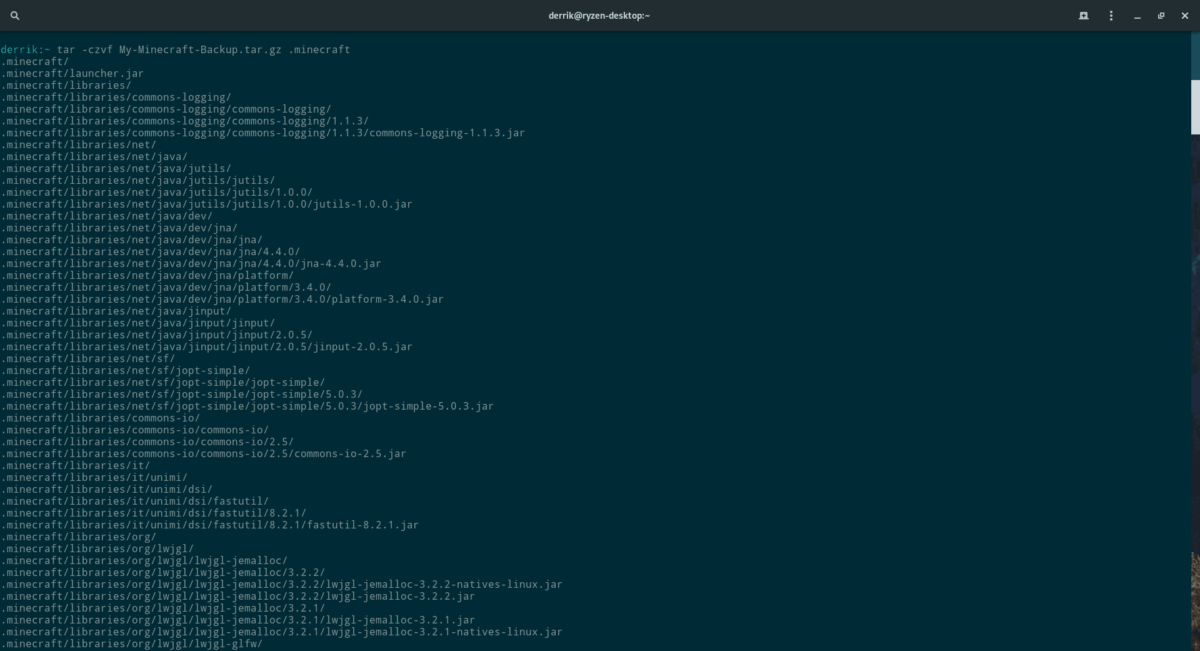This screenshot has height=651, width=1200.
Task: Select the ".minecraft/libraries/commons-logging/commons-logging/1.1.3/" line
Action: (185, 121)
